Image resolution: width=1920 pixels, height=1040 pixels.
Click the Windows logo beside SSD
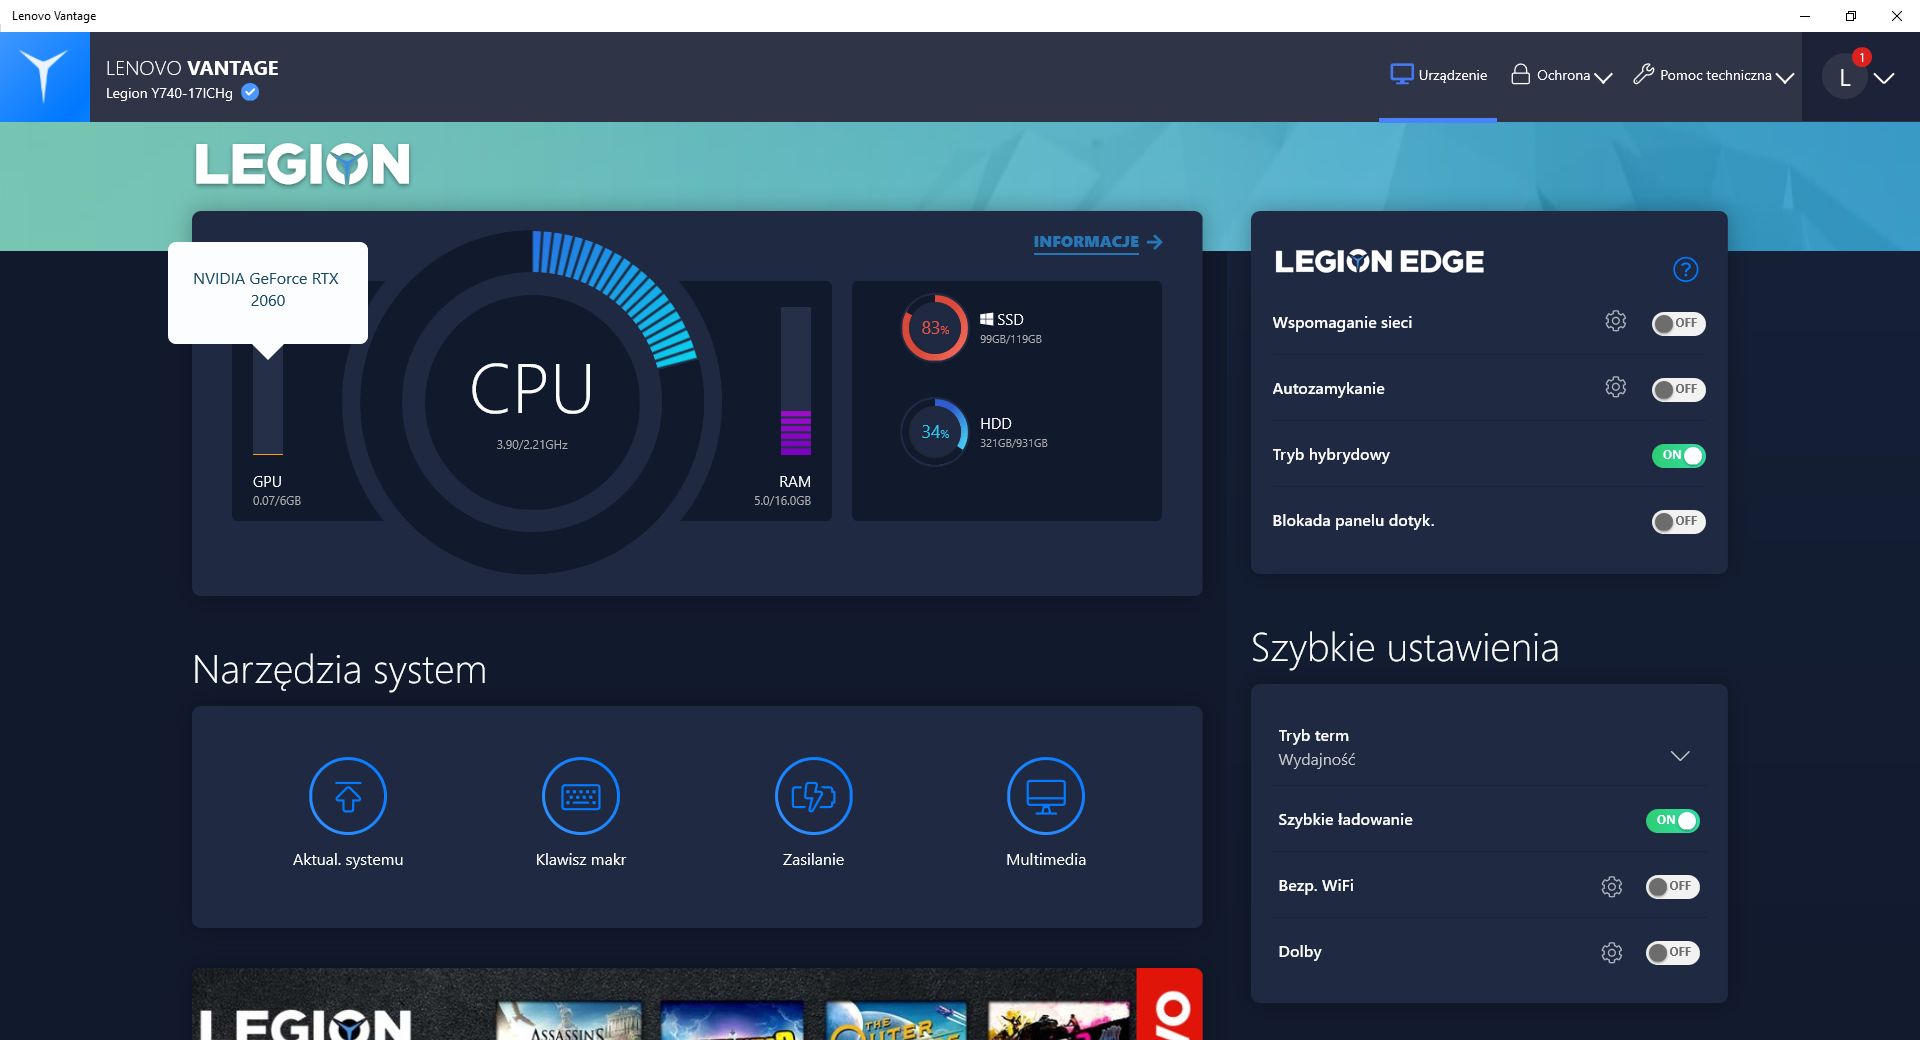(x=986, y=319)
